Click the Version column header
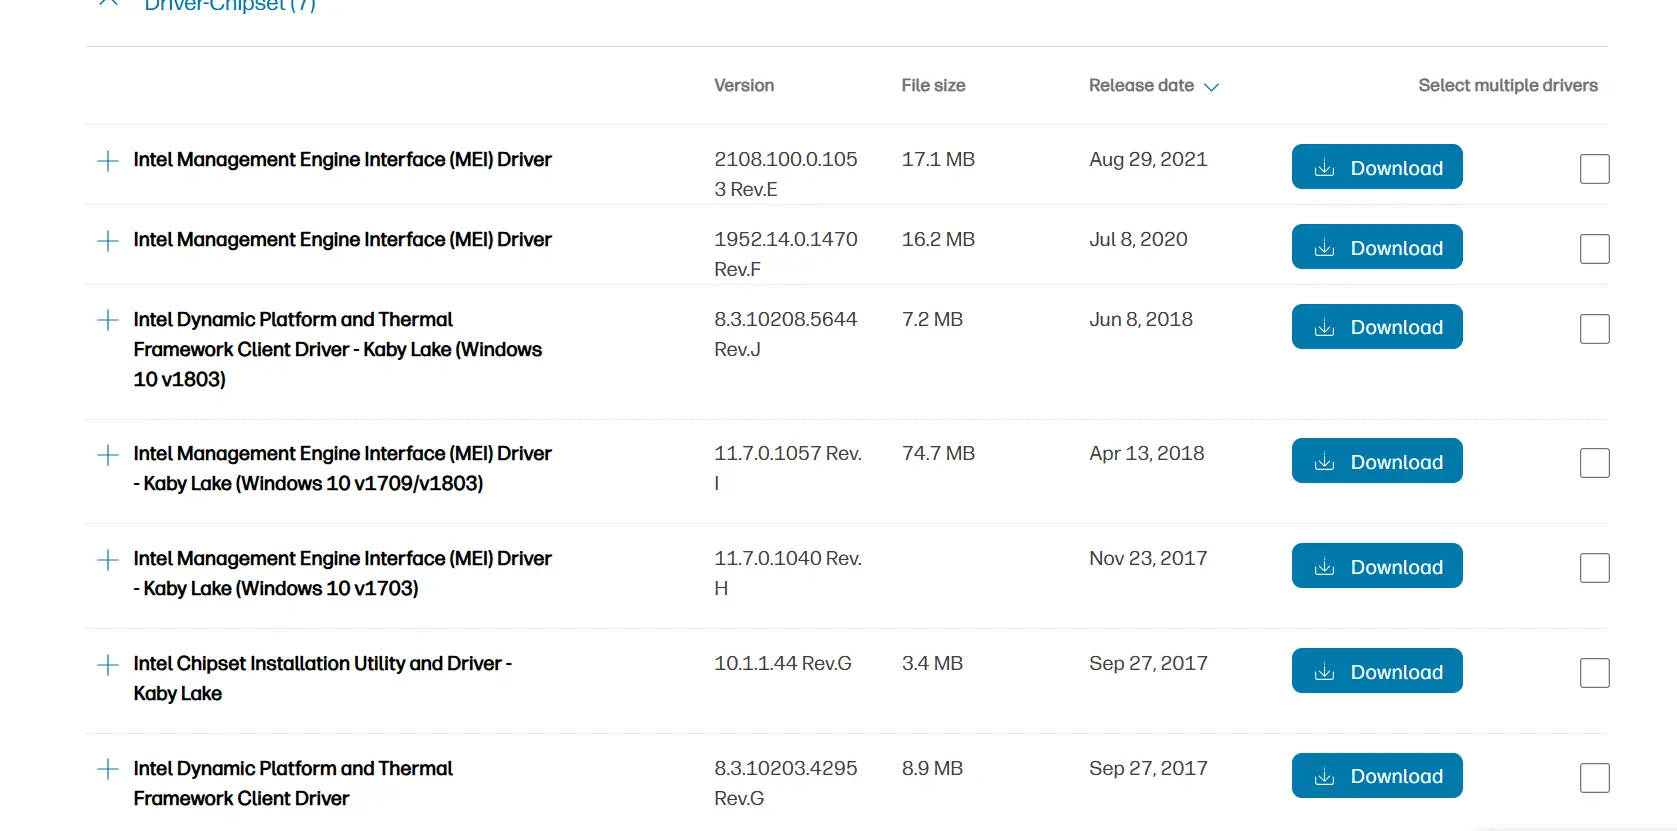Image resolution: width=1677 pixels, height=831 pixels. (744, 86)
